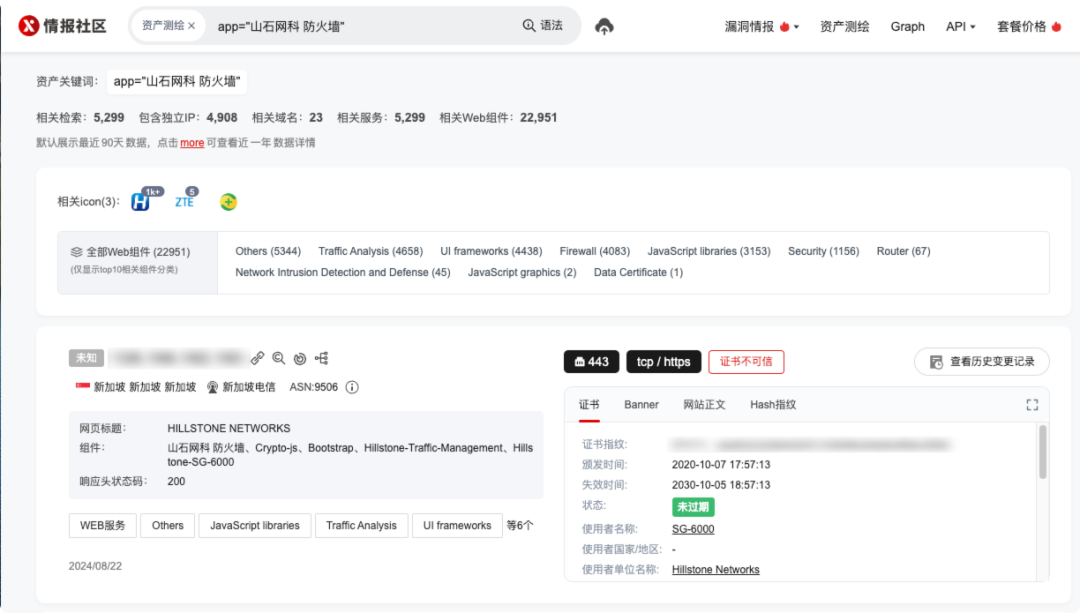Image resolution: width=1080 pixels, height=613 pixels.
Task: Click the magnifier search icon beside the IP
Action: (x=278, y=358)
